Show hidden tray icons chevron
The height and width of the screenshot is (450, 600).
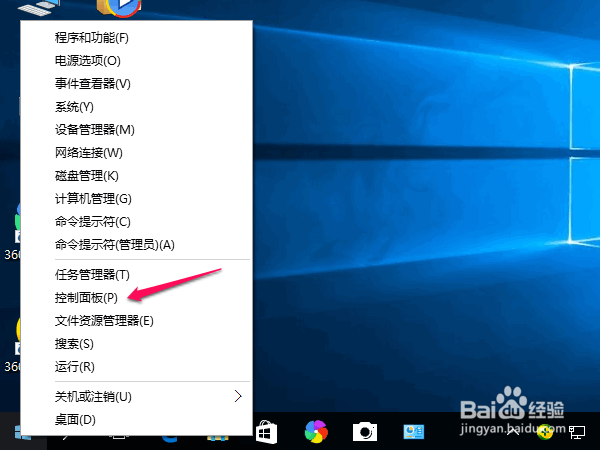513,432
